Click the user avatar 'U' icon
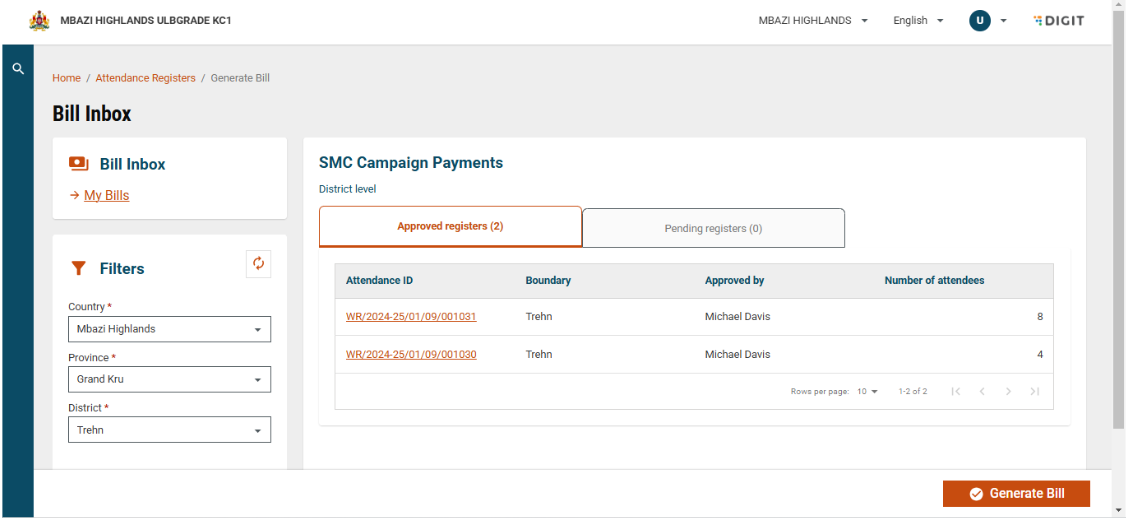 979,20
